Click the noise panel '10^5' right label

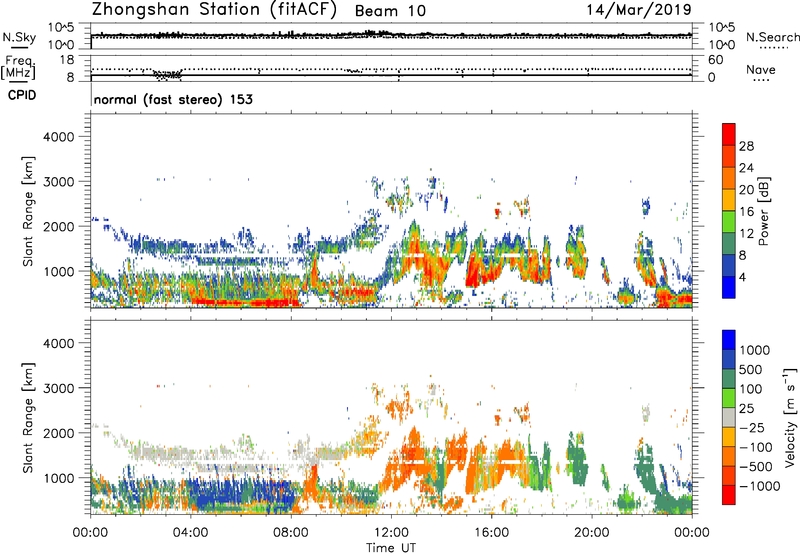[722, 27]
